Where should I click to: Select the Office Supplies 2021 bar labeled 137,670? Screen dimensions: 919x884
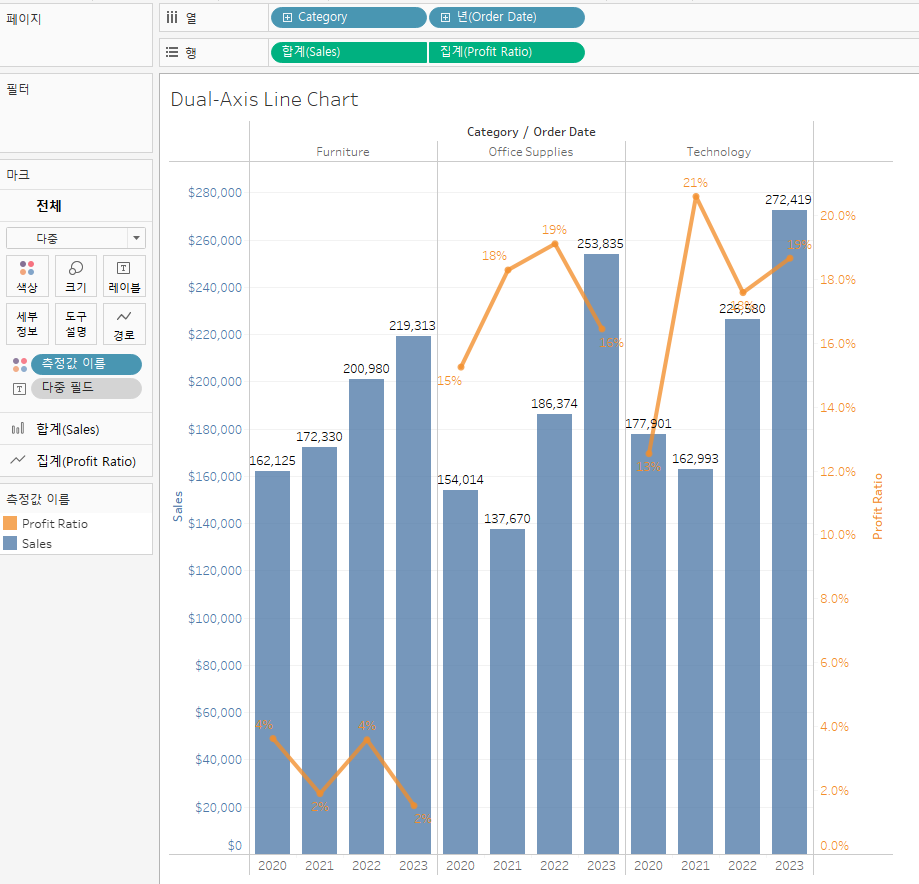click(x=508, y=691)
